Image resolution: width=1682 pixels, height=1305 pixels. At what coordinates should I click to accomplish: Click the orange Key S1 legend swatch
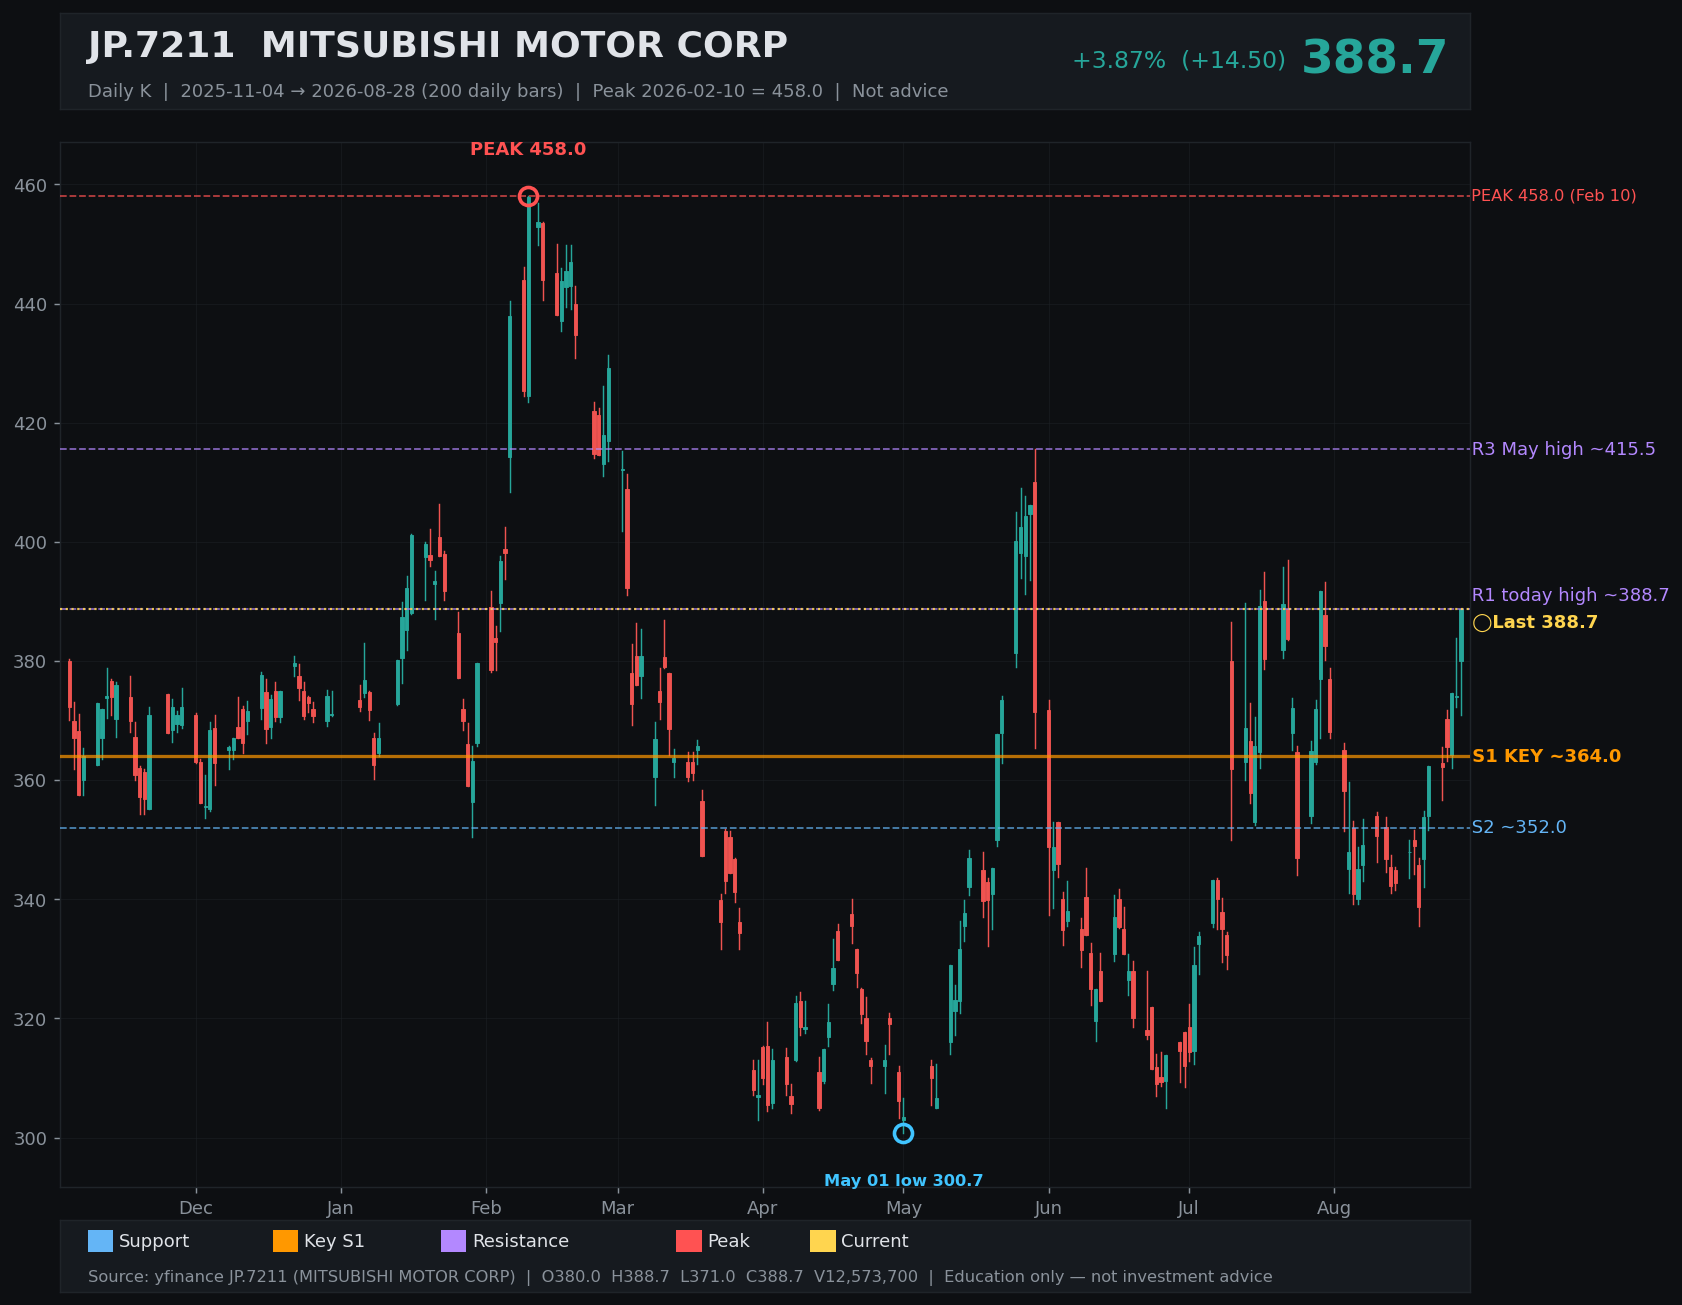click(285, 1241)
